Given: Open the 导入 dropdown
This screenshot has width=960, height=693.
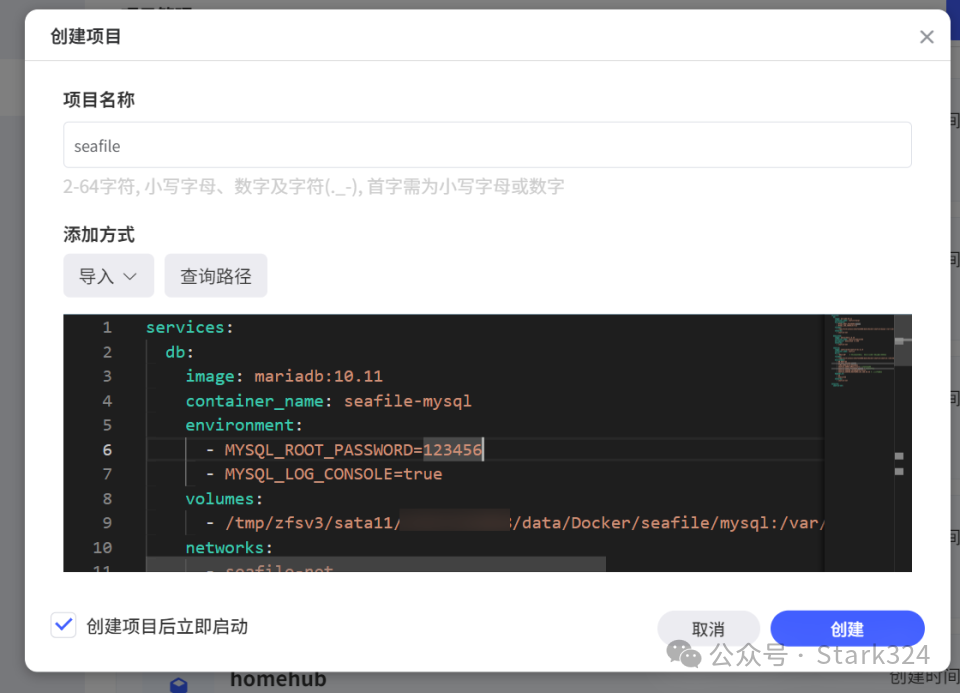Looking at the screenshot, I should [108, 276].
